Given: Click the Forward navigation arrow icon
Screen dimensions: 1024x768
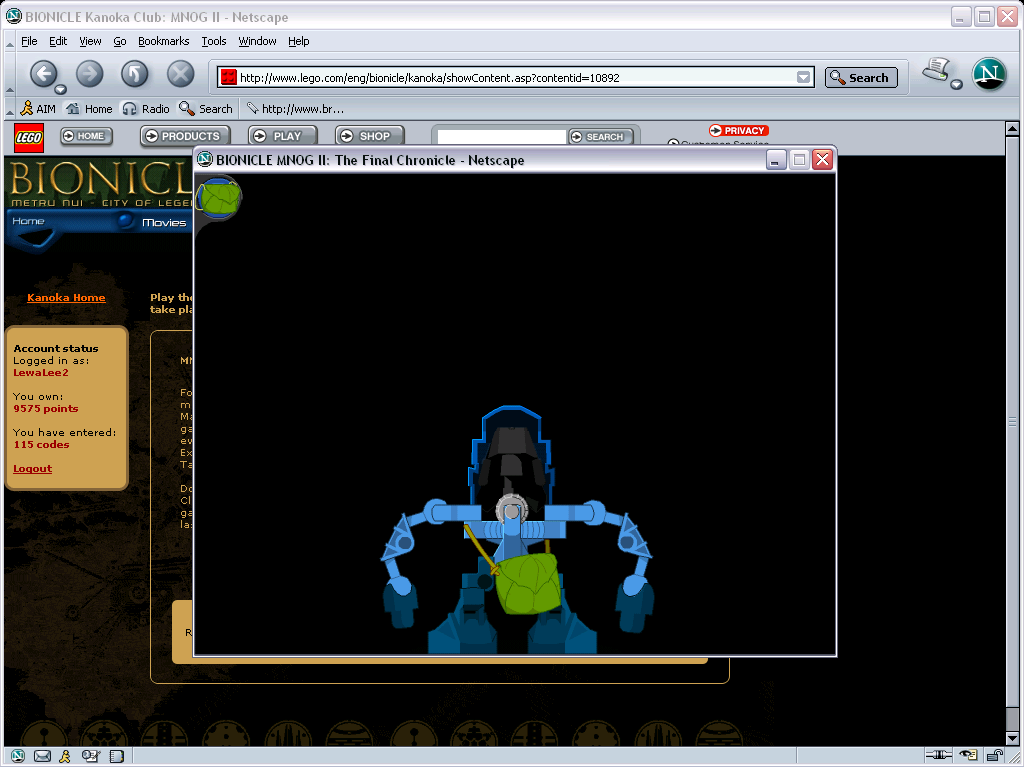Looking at the screenshot, I should (x=89, y=74).
